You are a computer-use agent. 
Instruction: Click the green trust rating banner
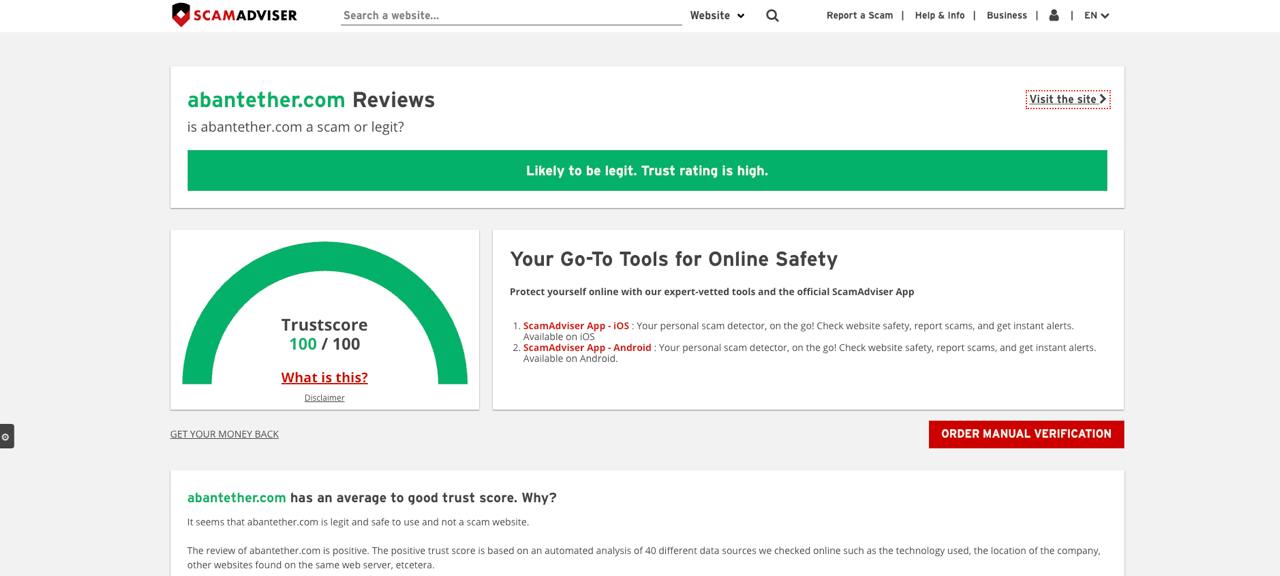[x=647, y=170]
